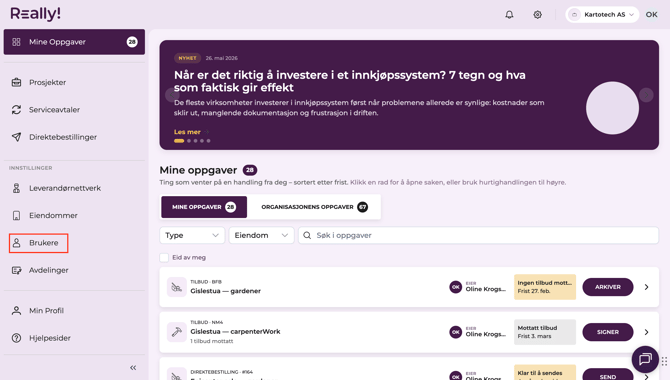Click the Klar til å sendes badge
The width and height of the screenshot is (670, 380).
(x=545, y=373)
